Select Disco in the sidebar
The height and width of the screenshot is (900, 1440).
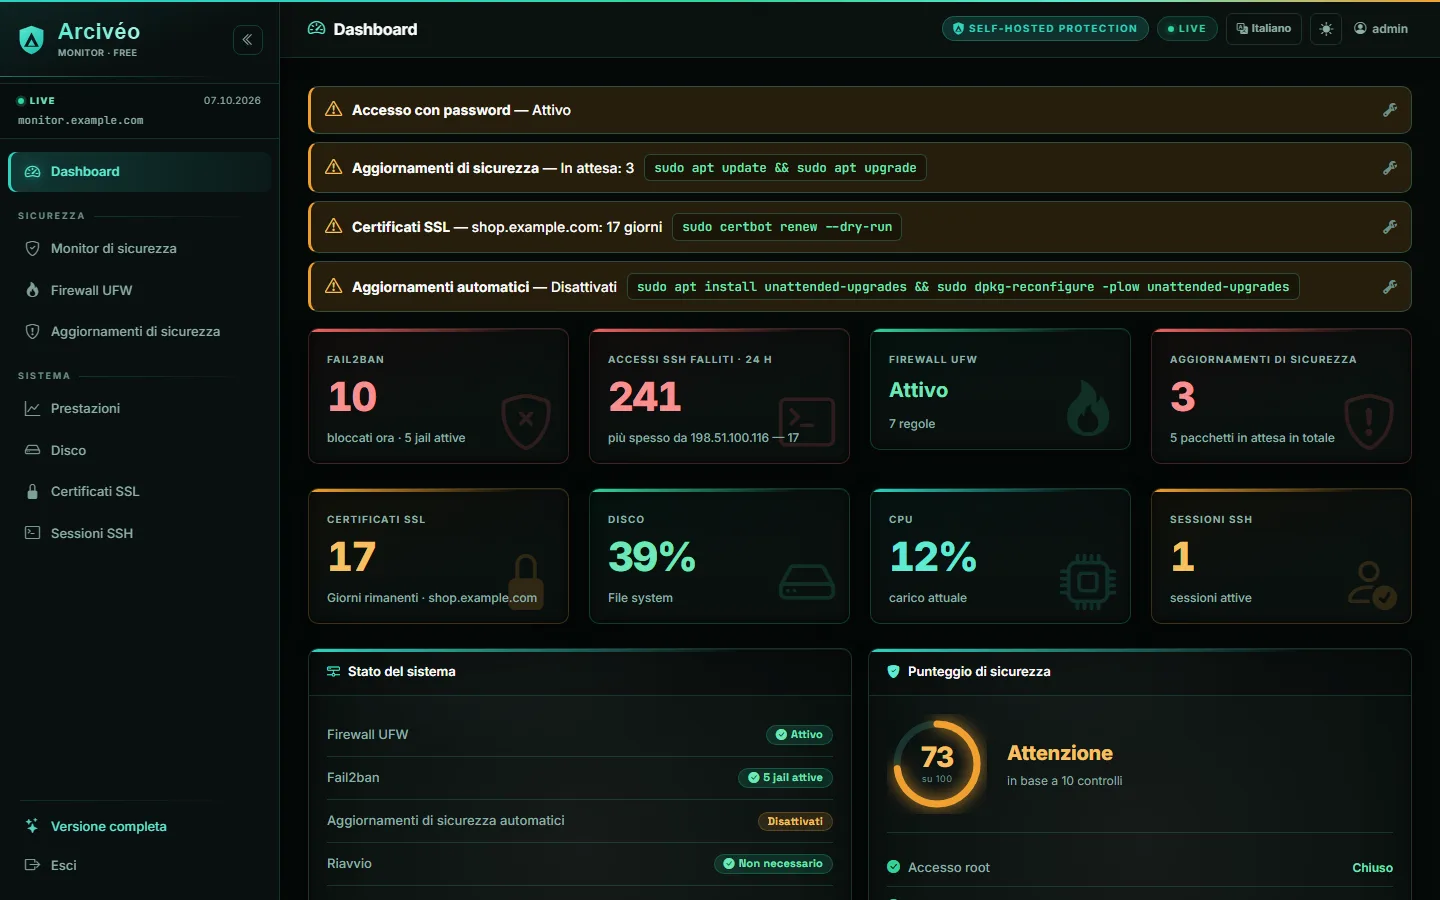tap(140, 451)
